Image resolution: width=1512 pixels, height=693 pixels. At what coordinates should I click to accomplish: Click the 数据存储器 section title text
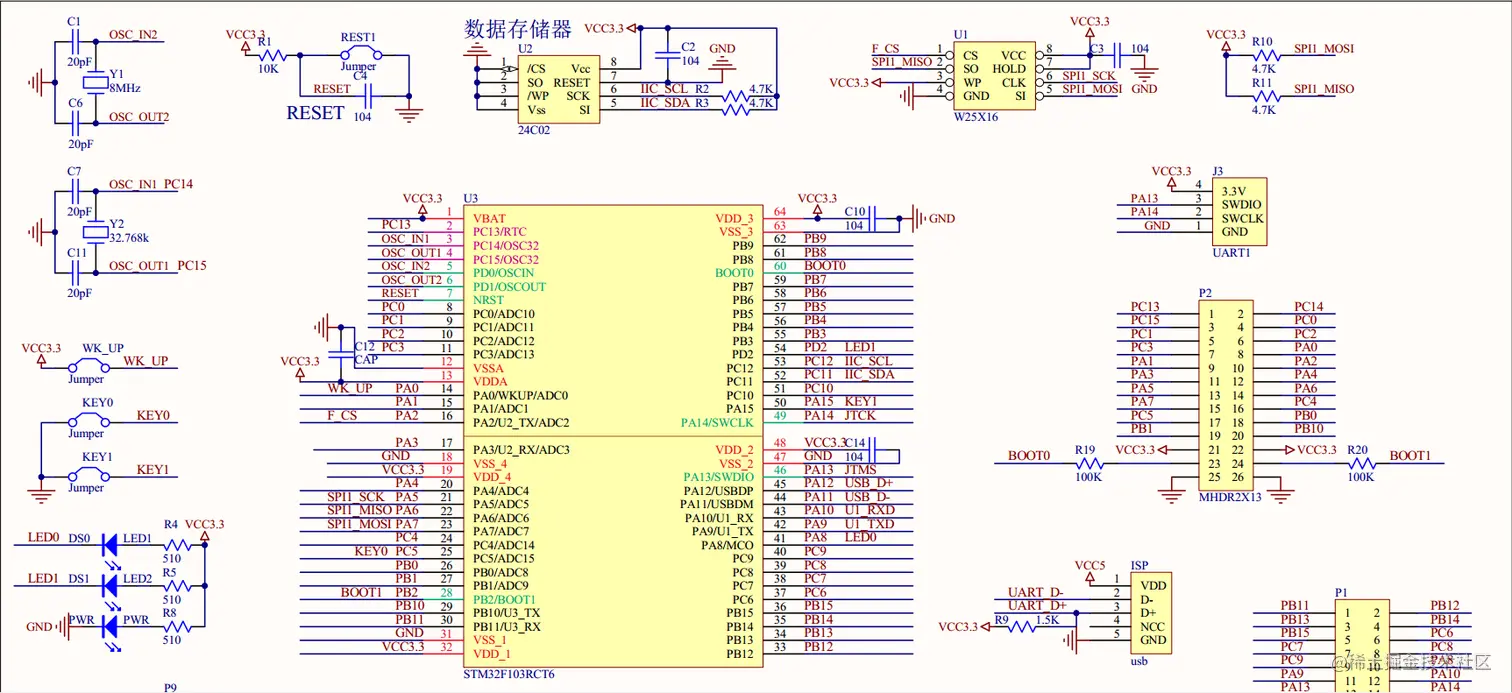pos(515,30)
